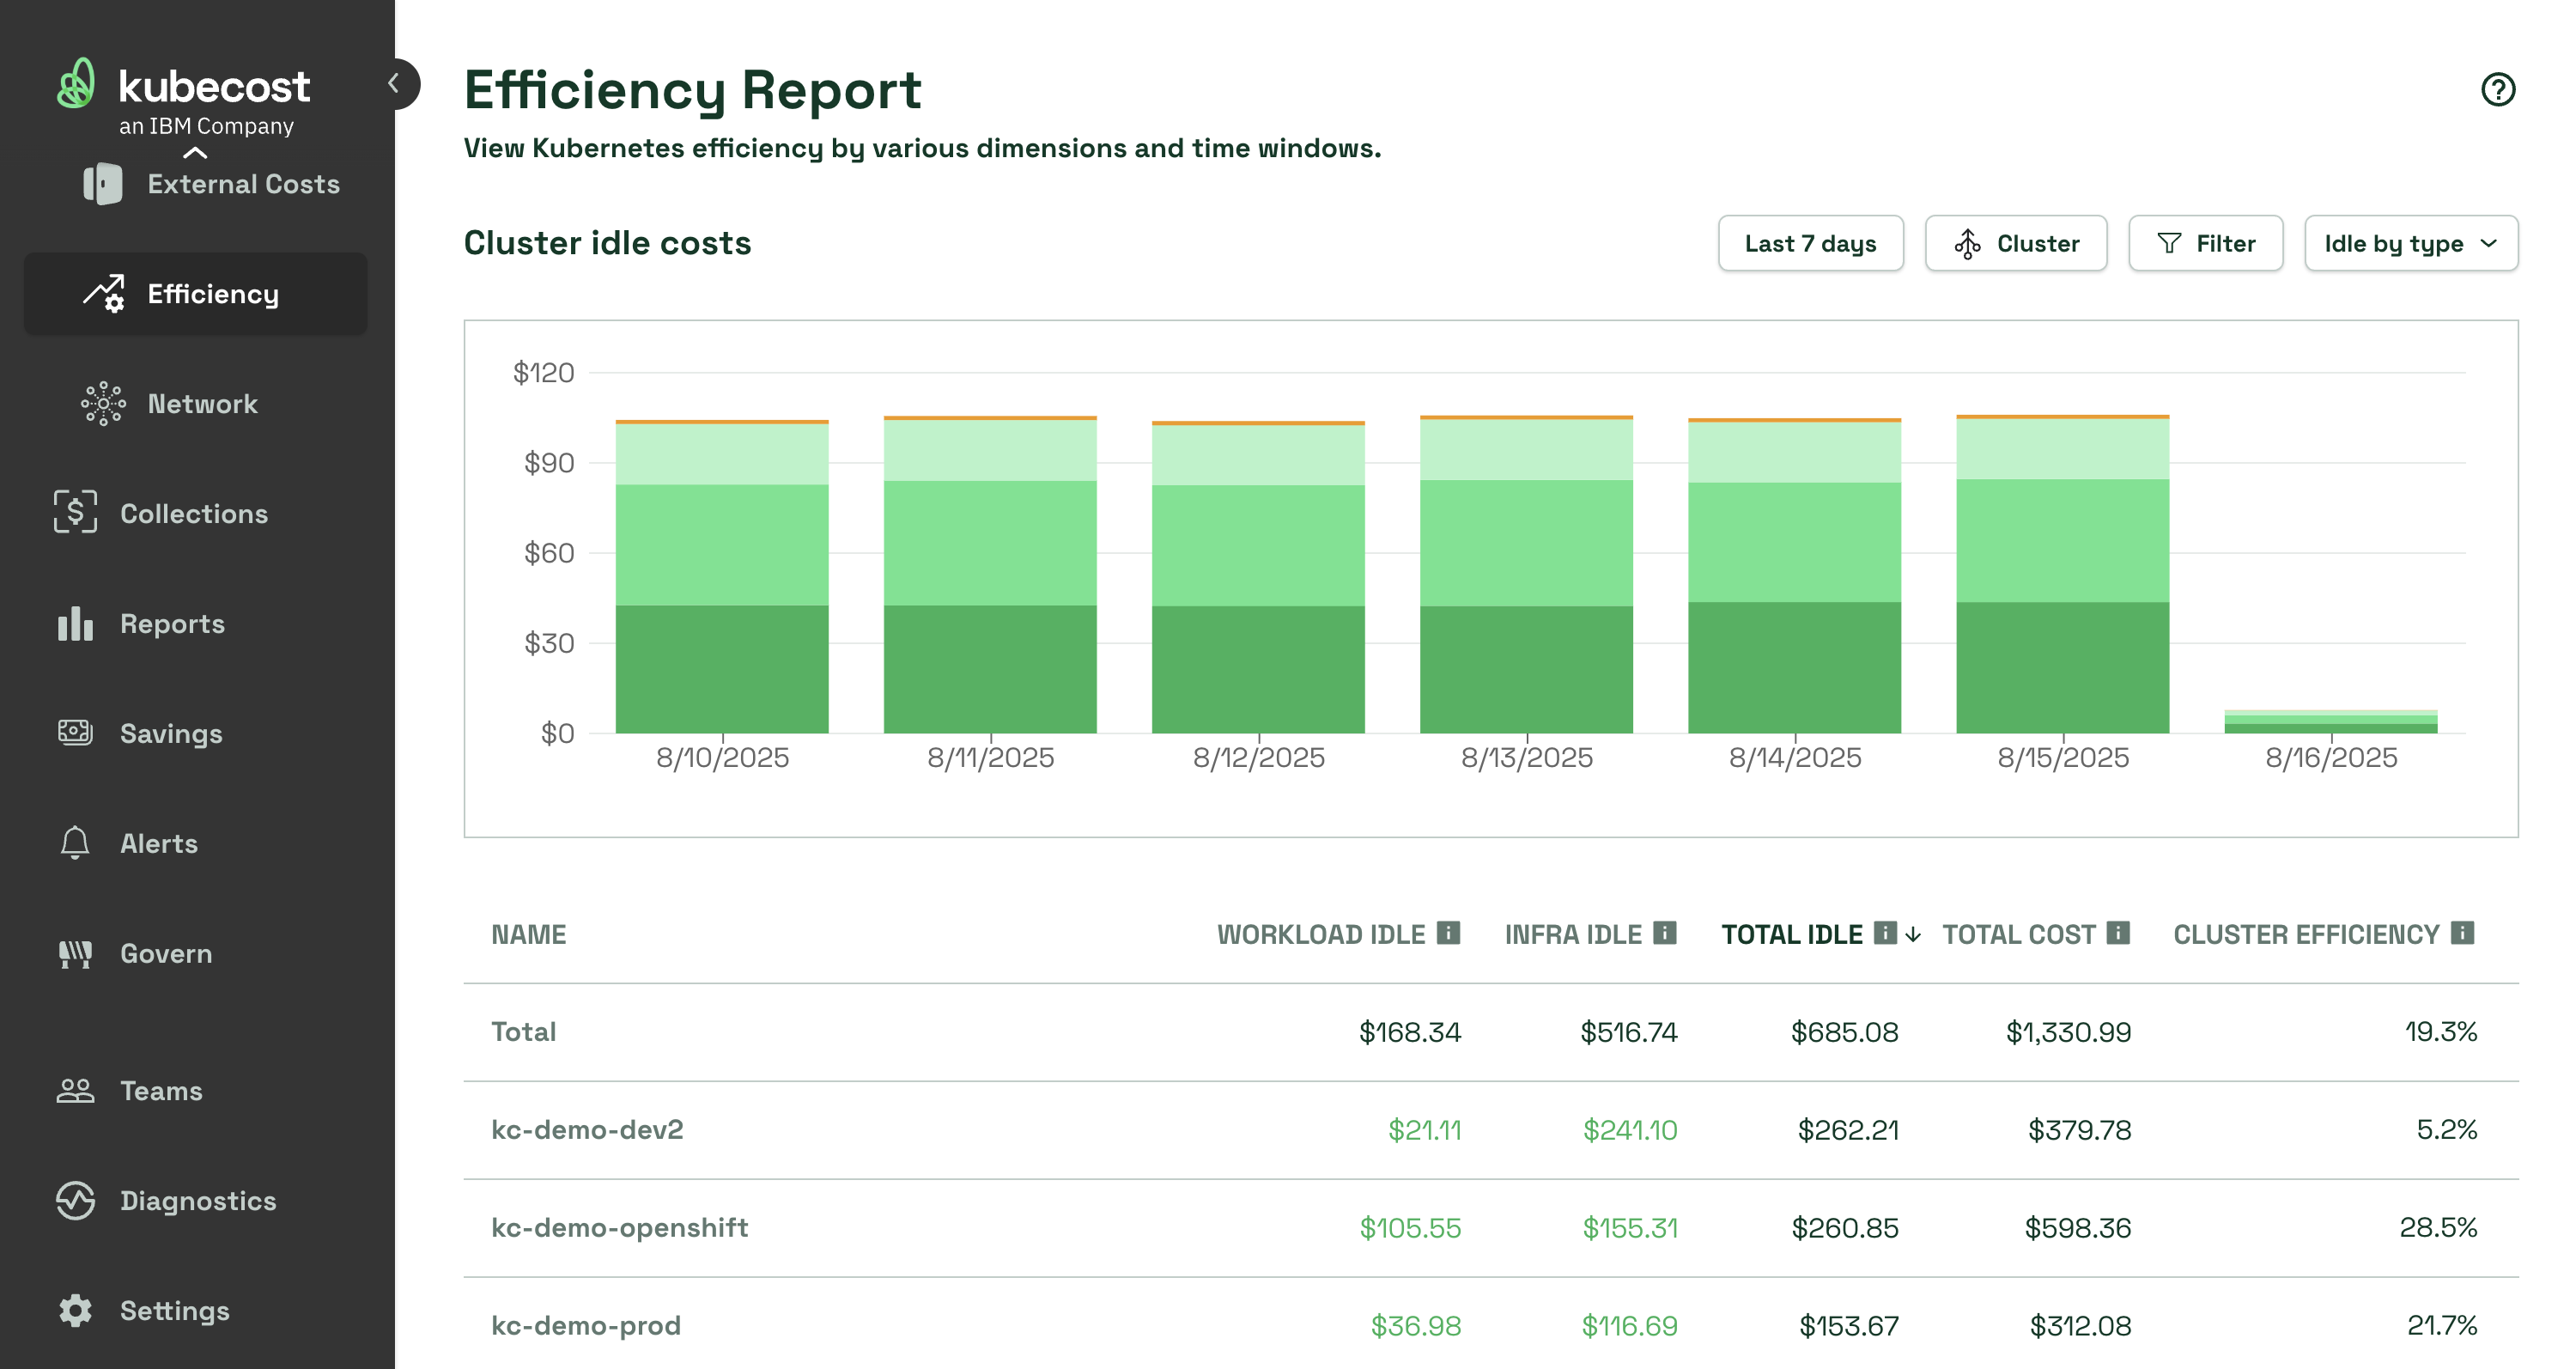Click the Workload Idle info icon
This screenshot has height=1369, width=2576.
coord(1448,933)
